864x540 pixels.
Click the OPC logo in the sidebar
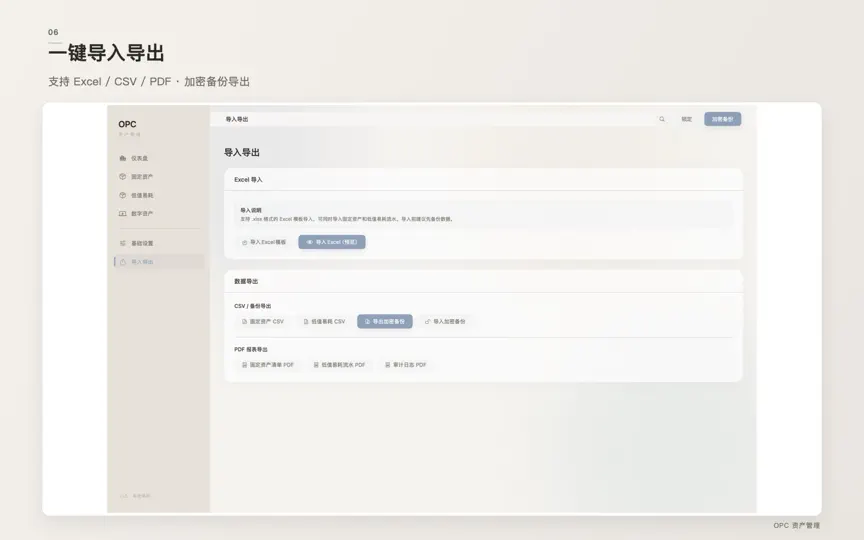click(127, 125)
